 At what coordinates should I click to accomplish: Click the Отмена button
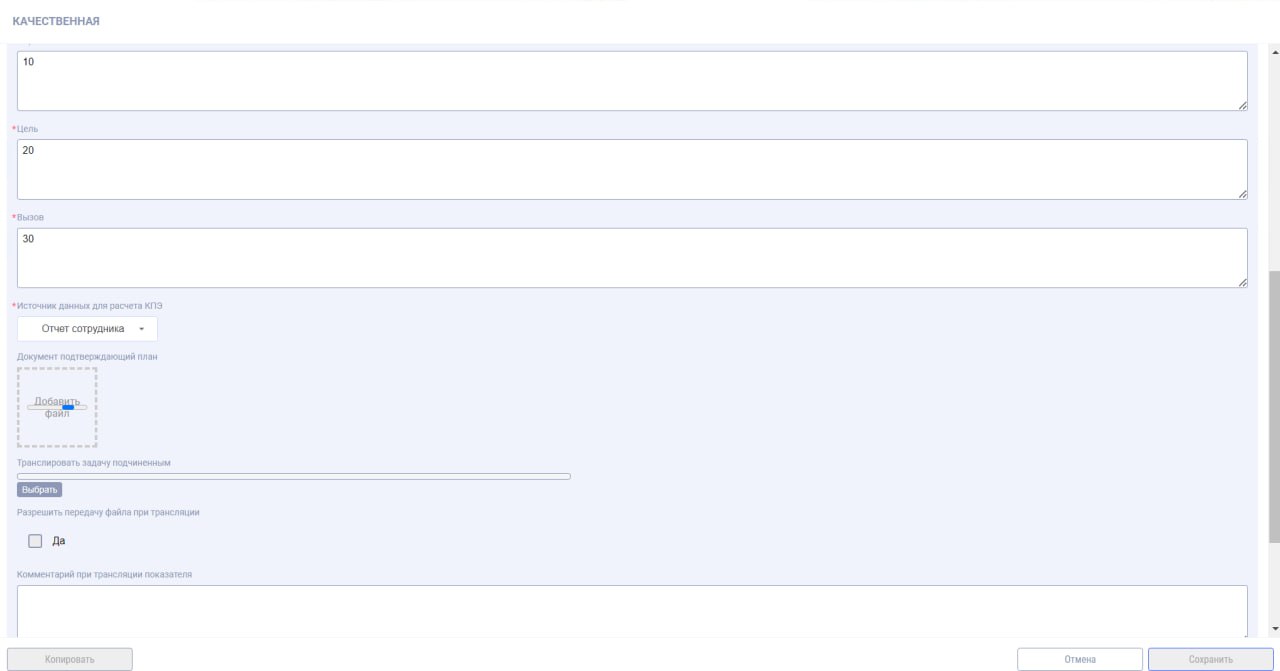1080,659
